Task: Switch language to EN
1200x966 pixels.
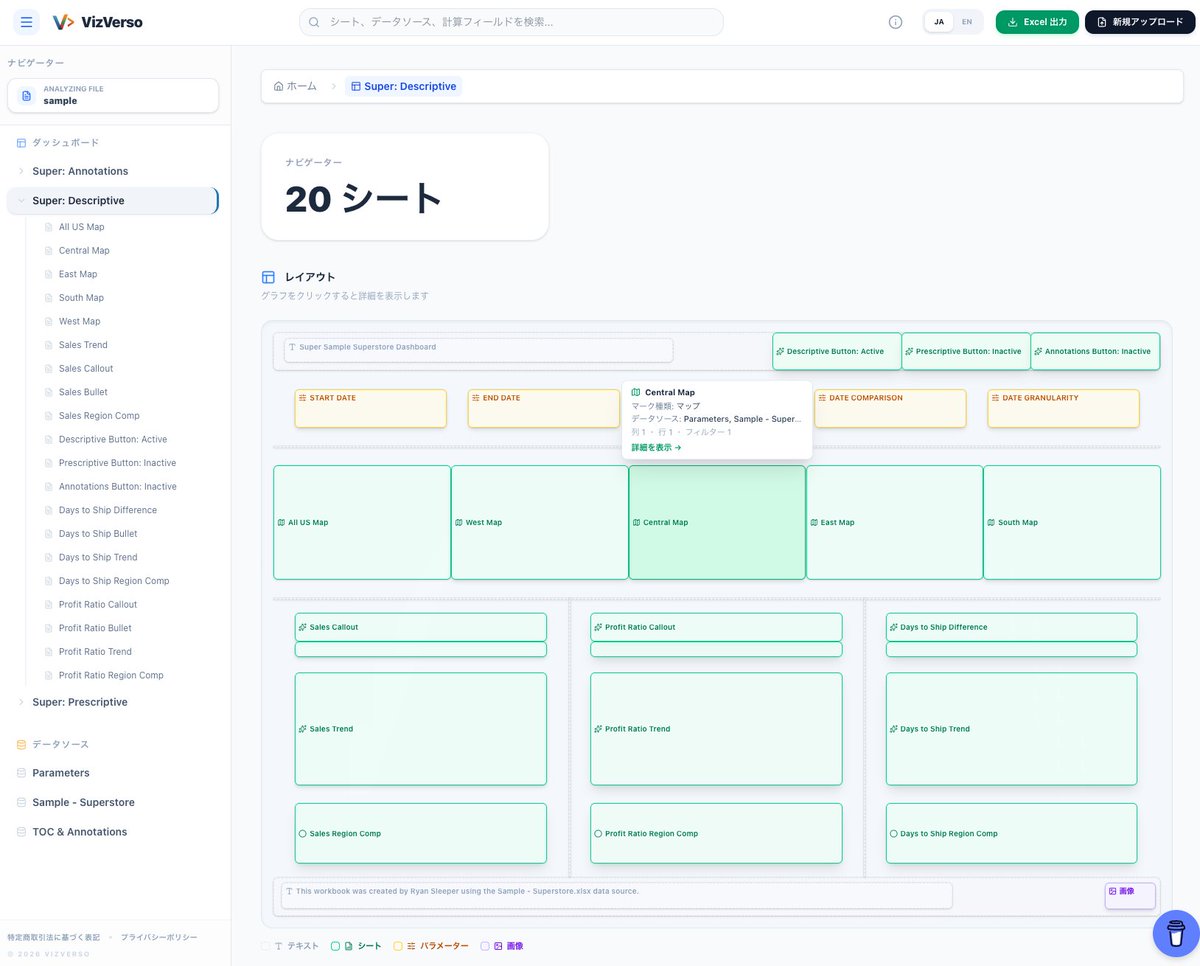Action: point(967,22)
